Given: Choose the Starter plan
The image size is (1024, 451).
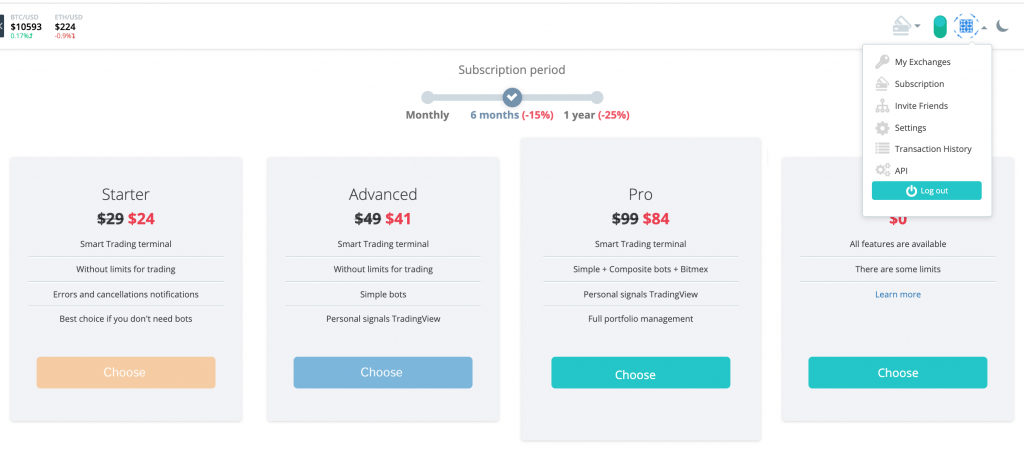Looking at the screenshot, I should [x=125, y=372].
